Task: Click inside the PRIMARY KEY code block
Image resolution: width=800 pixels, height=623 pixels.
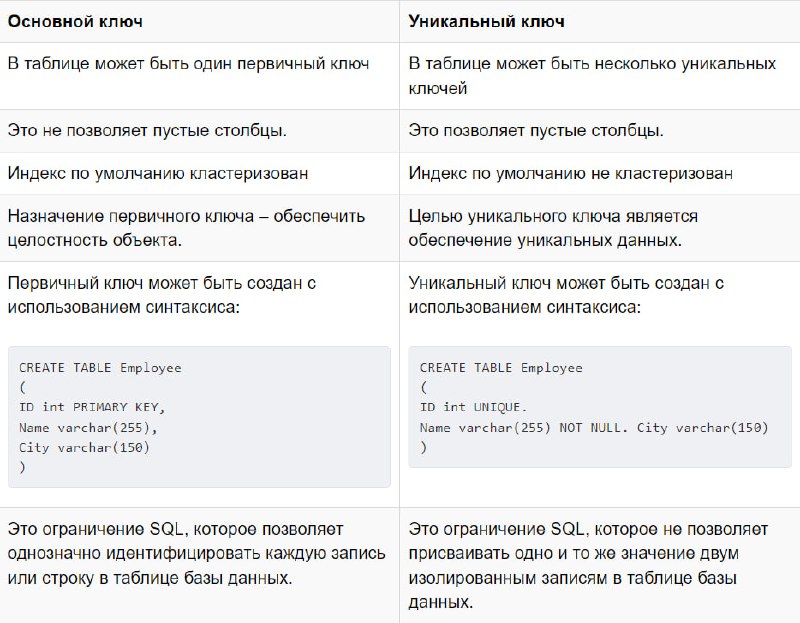Action: tap(199, 417)
